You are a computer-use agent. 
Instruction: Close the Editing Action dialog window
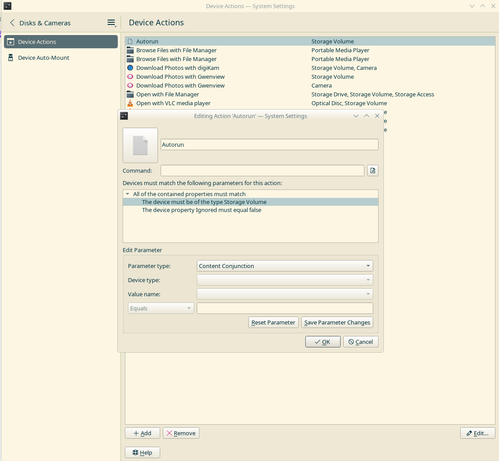[377, 116]
